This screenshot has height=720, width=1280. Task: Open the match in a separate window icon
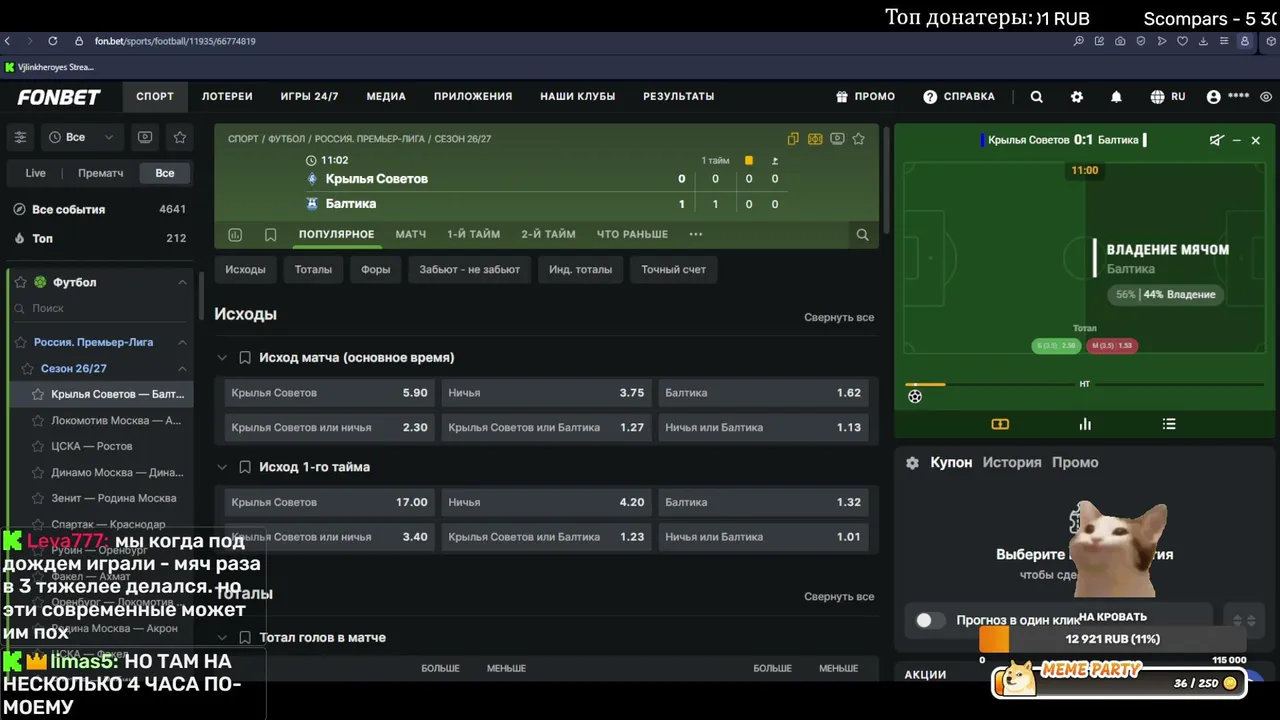793,139
